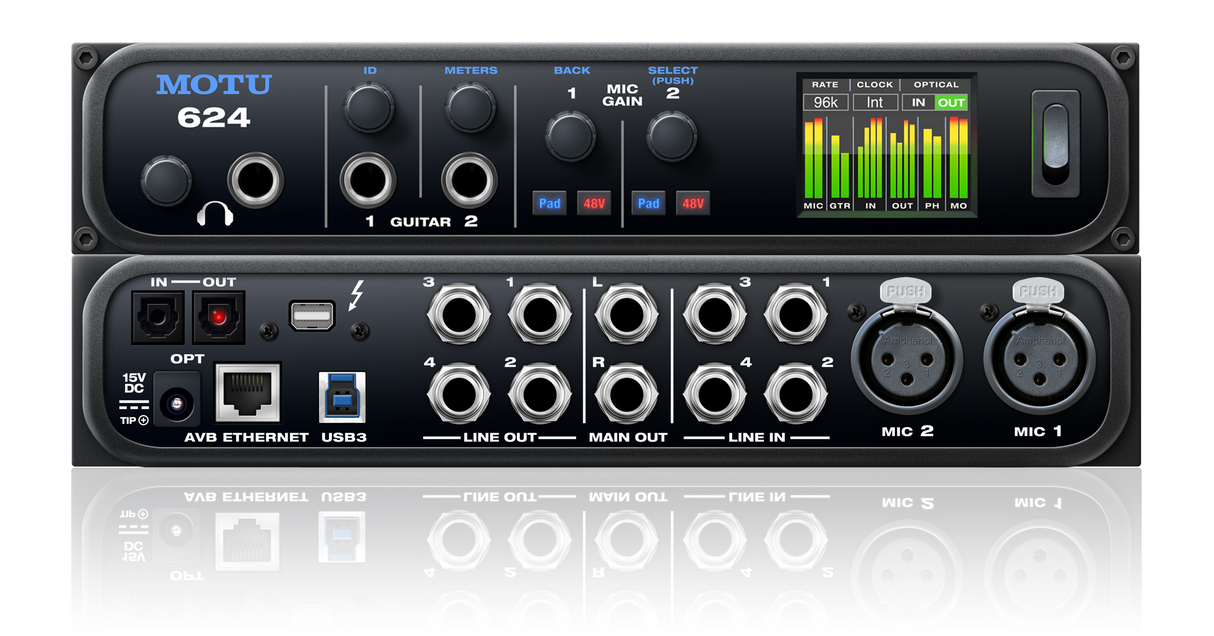The image size is (1214, 636).
Task: Select the blue USB3 port
Action: point(342,397)
